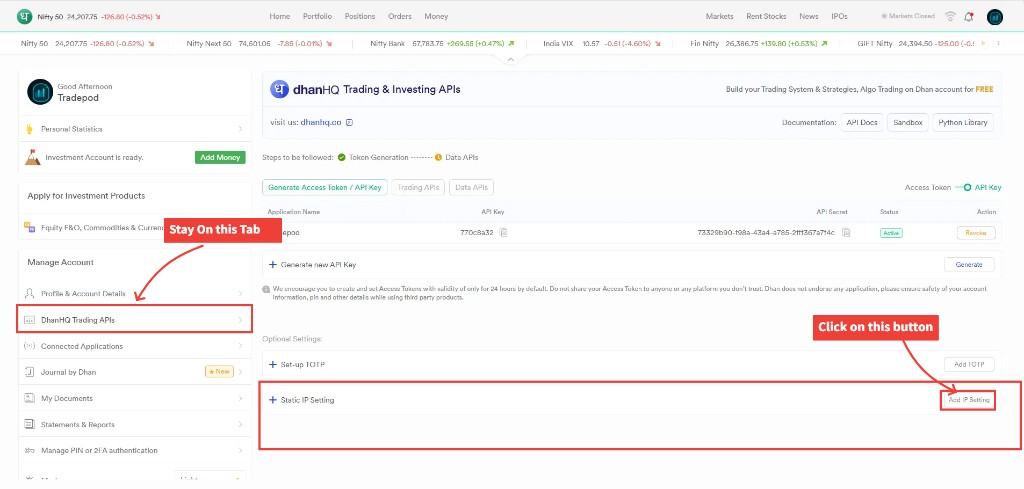
Task: Open Positions menu
Action: 360,16
